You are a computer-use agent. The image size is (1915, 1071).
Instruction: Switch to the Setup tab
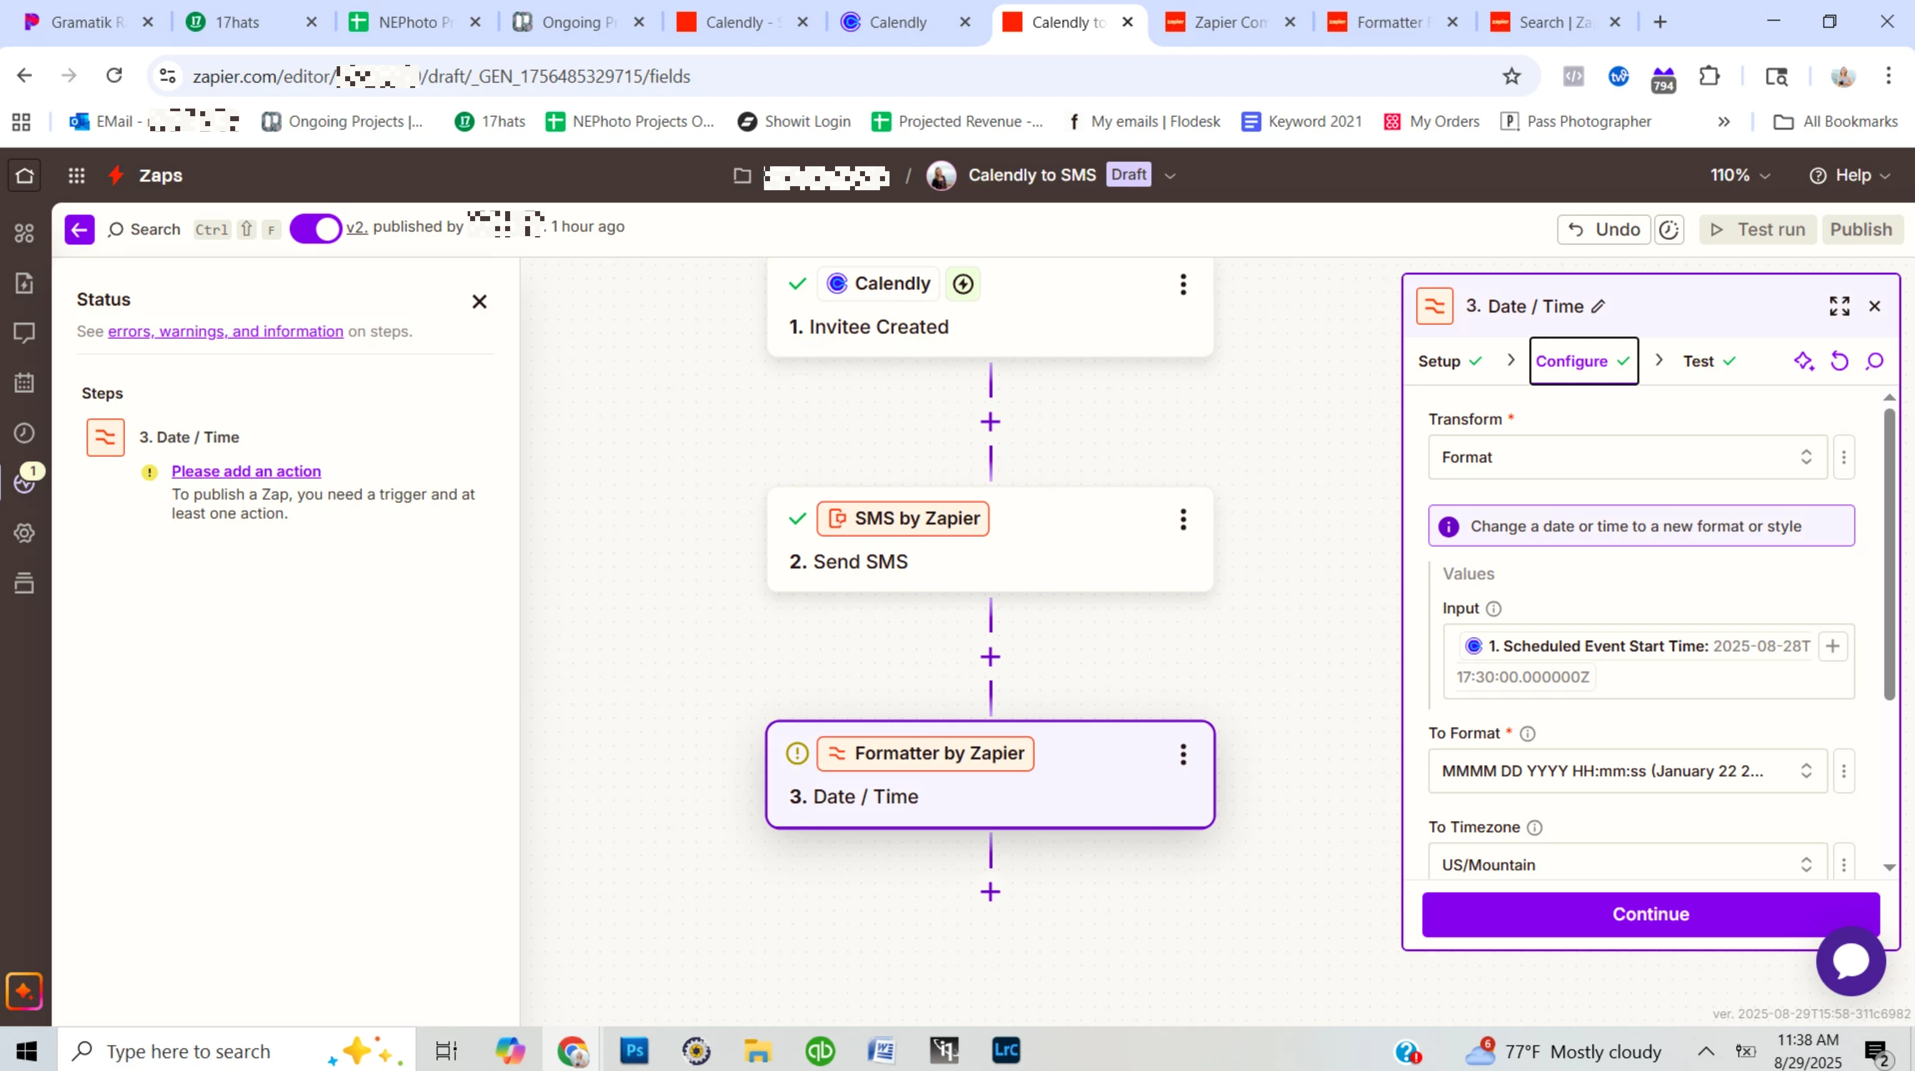pos(1450,361)
